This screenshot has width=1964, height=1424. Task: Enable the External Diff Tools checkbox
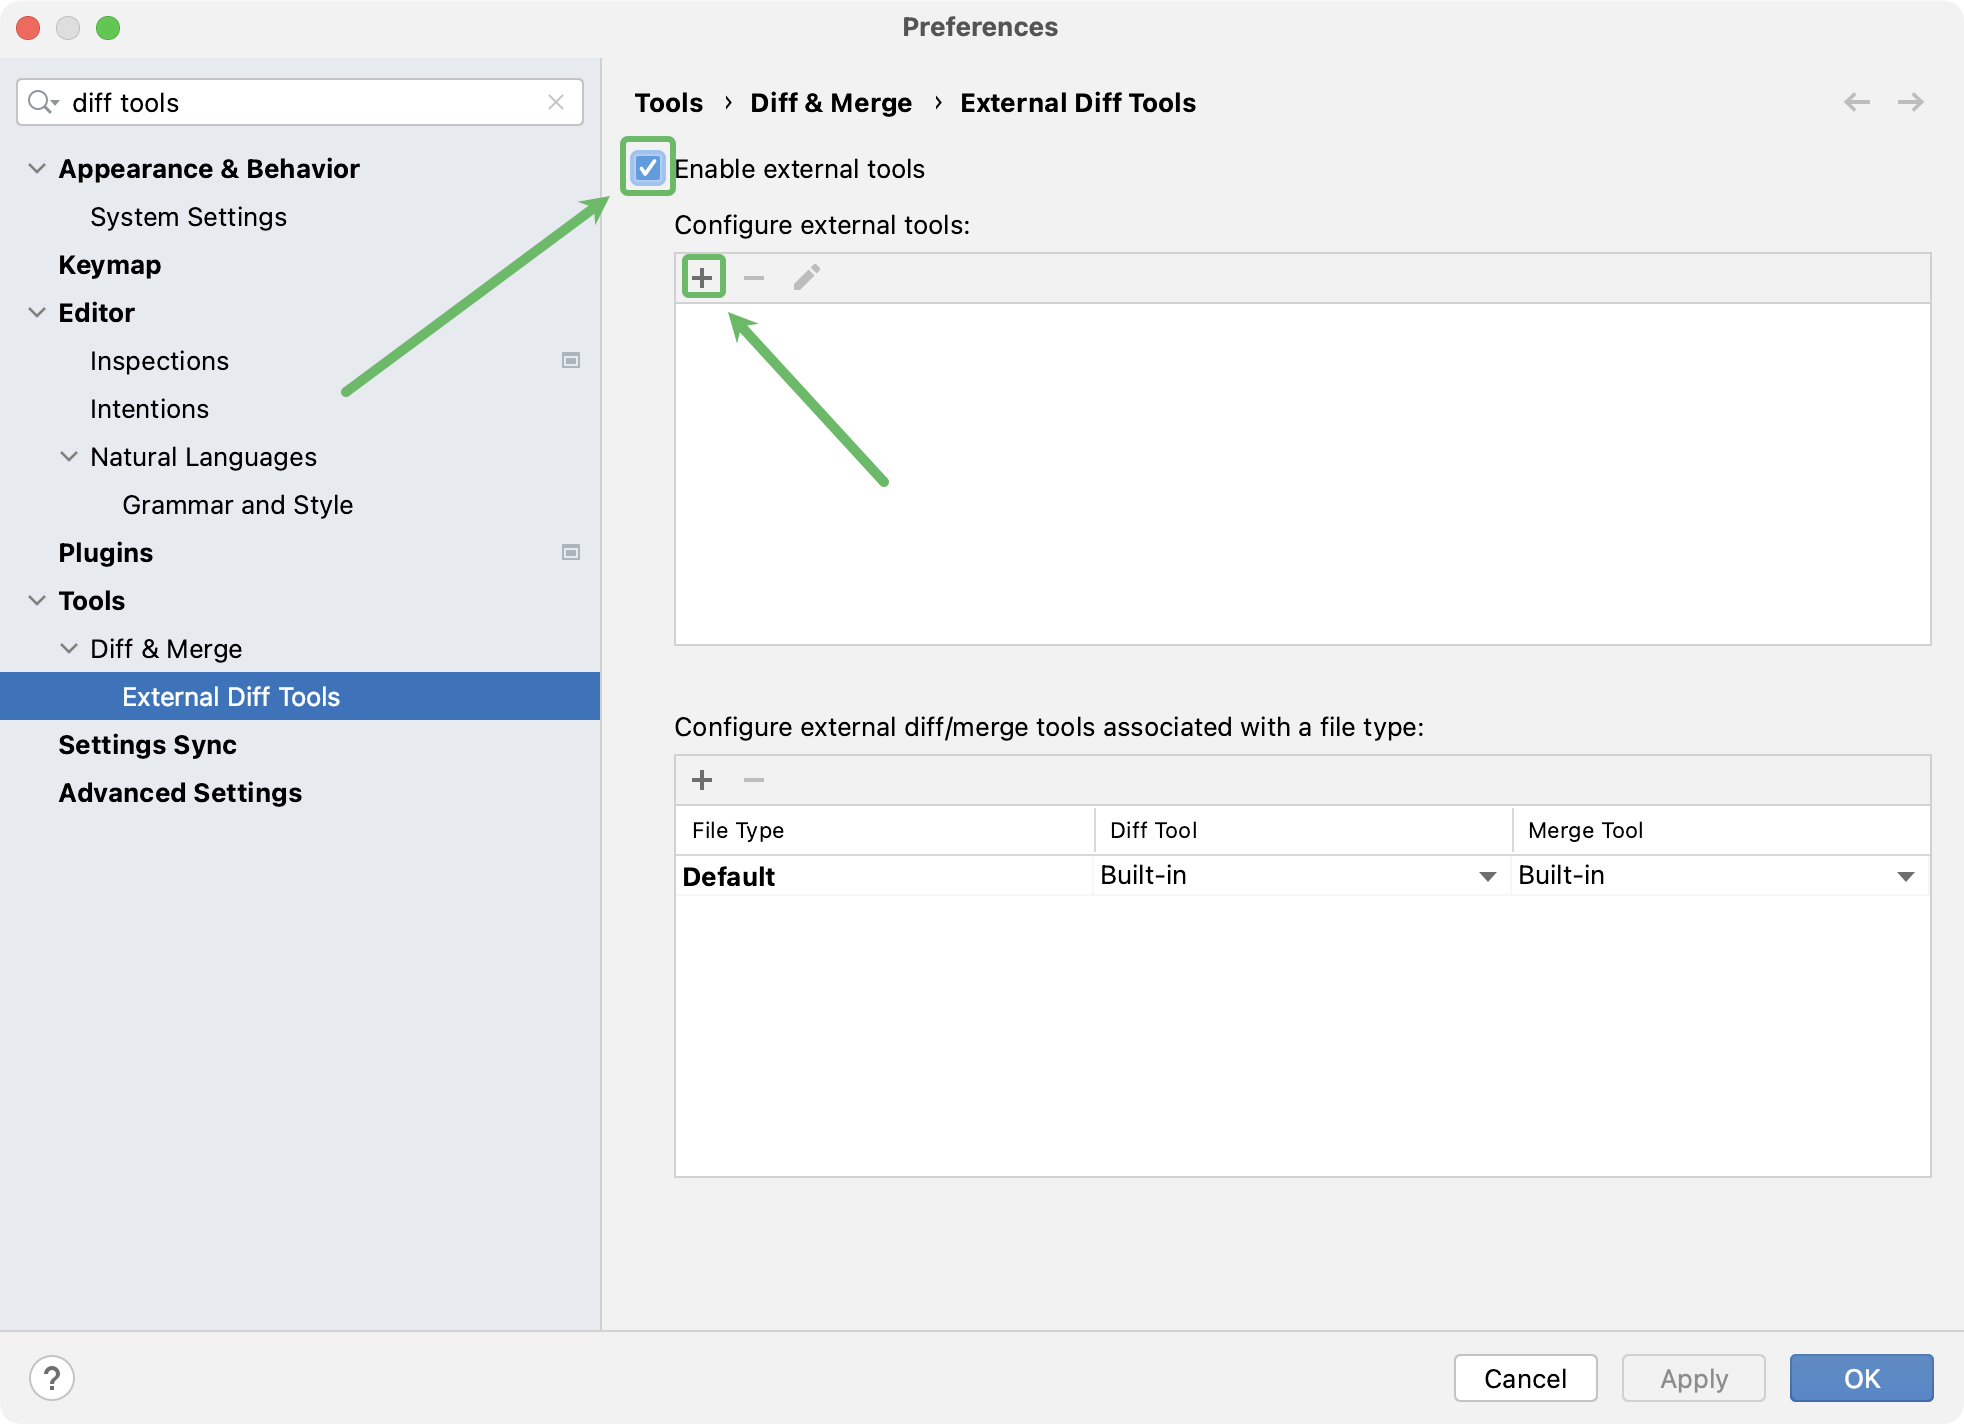coord(648,168)
